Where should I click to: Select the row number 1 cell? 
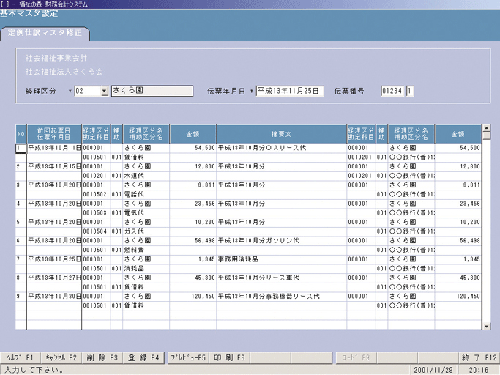[21, 148]
